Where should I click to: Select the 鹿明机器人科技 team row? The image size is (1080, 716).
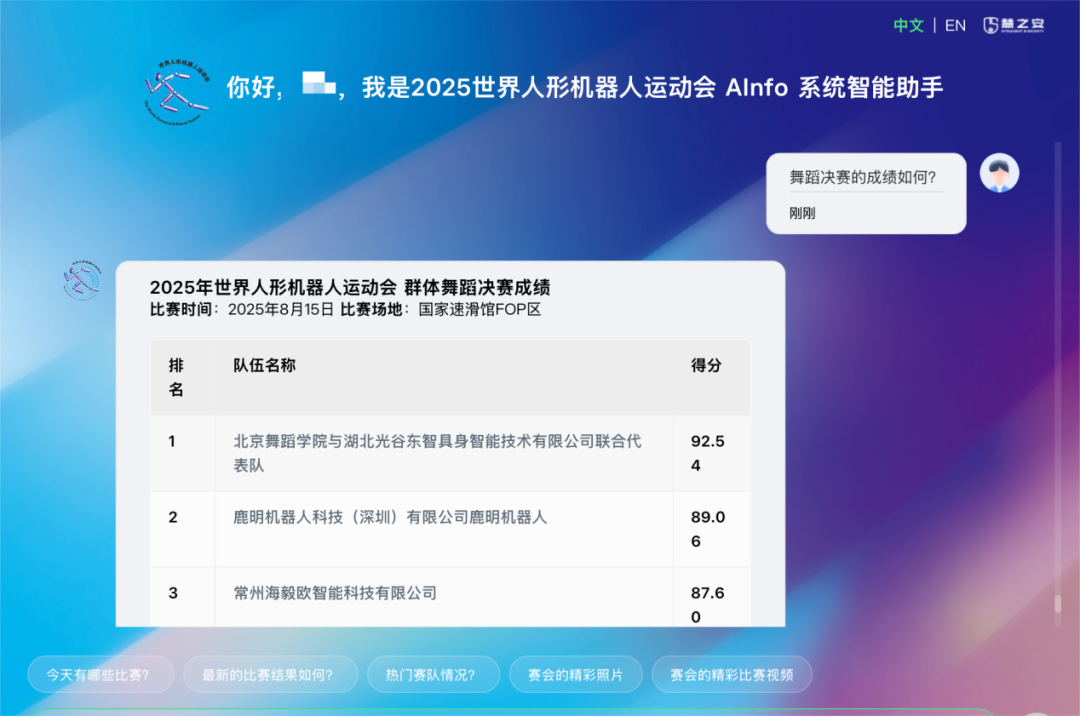(390, 517)
